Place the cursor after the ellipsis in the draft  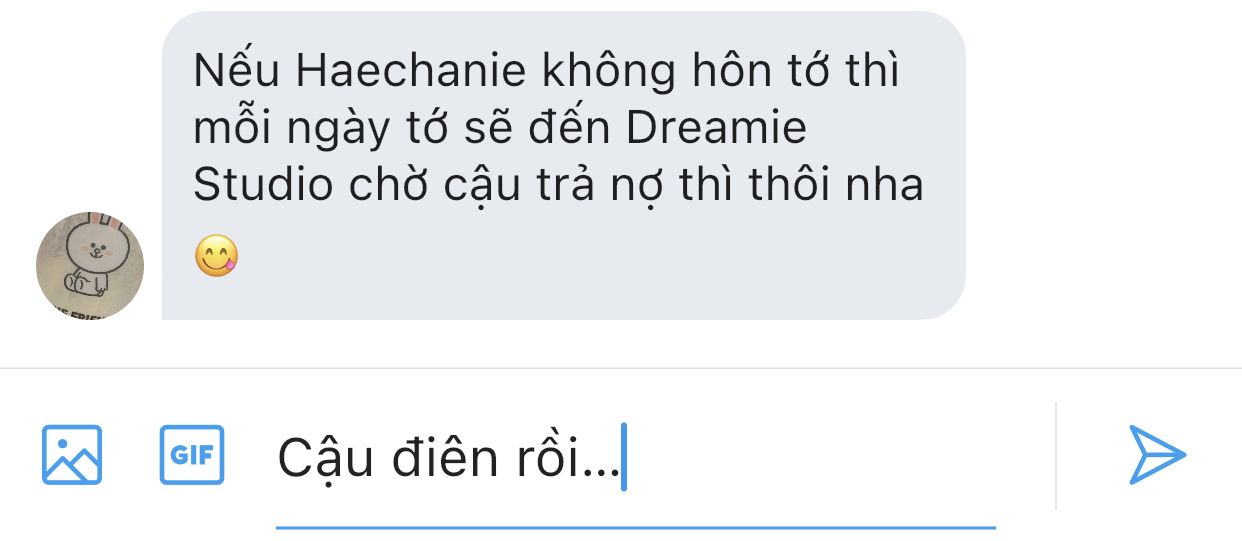coord(622,458)
